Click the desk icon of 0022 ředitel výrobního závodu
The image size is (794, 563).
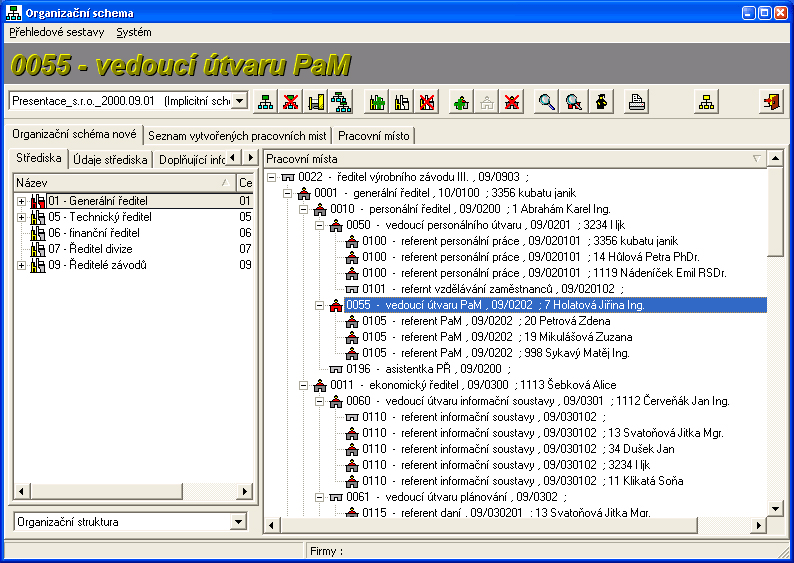click(x=288, y=177)
